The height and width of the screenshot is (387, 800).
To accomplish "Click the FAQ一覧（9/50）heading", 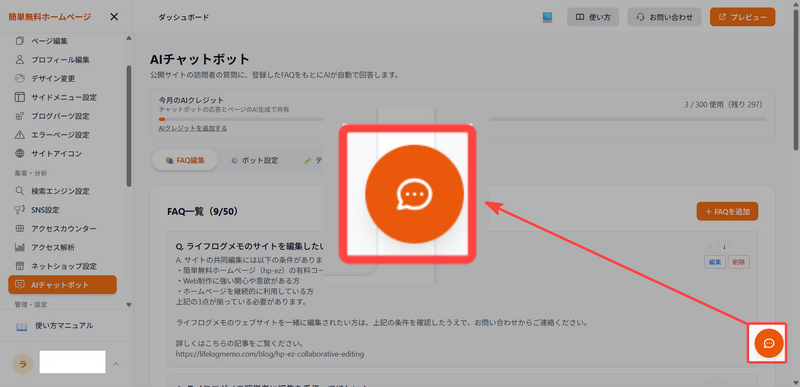I will (203, 211).
